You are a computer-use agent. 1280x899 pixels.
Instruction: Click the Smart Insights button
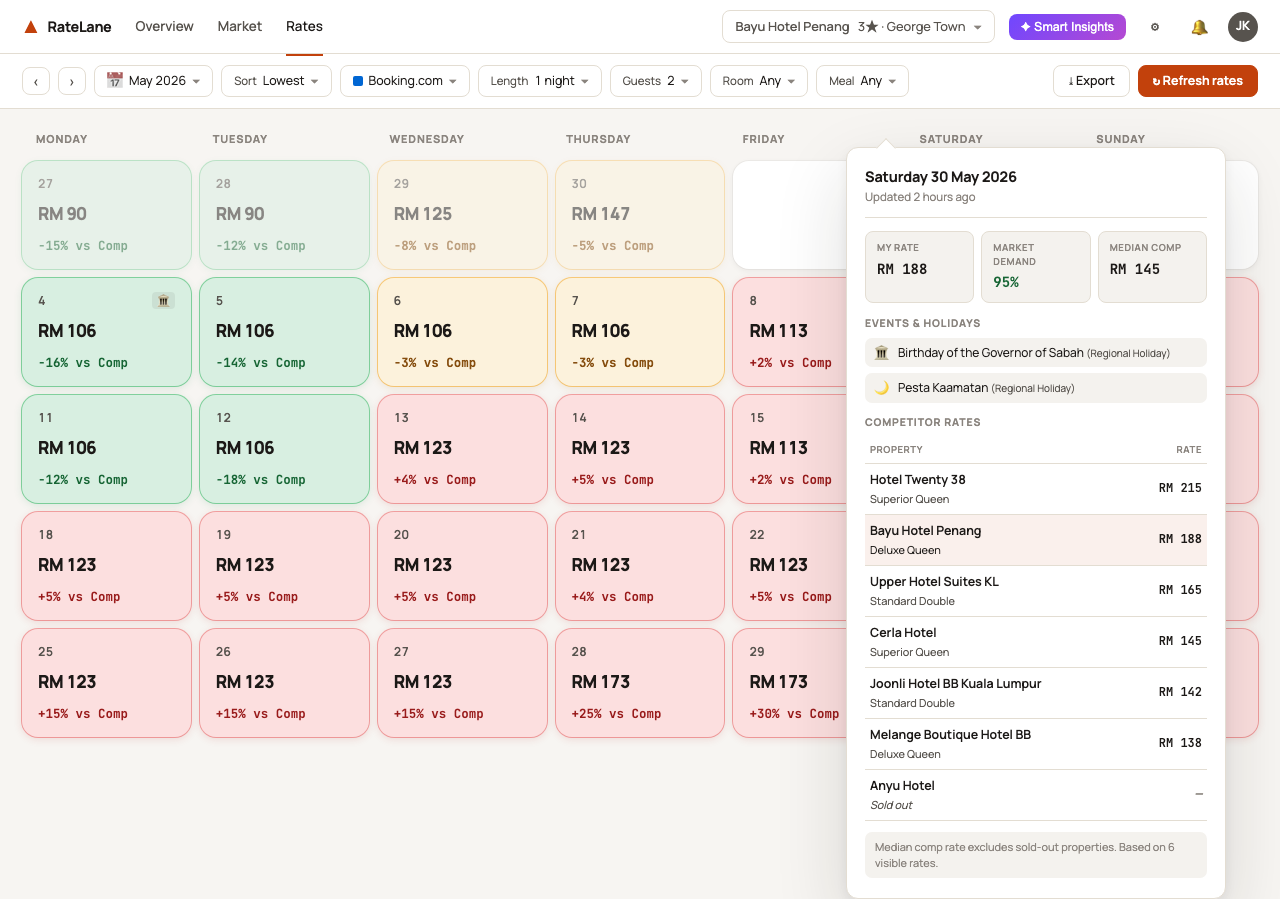(x=1067, y=27)
